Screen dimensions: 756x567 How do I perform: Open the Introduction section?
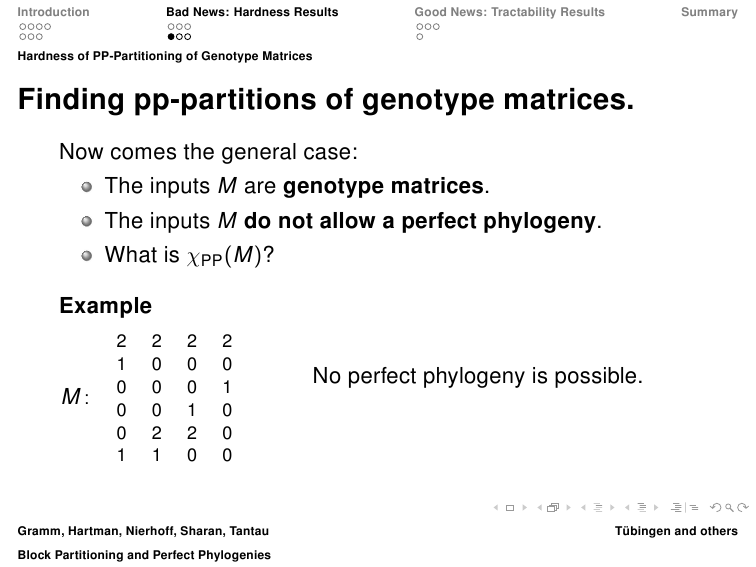[54, 12]
